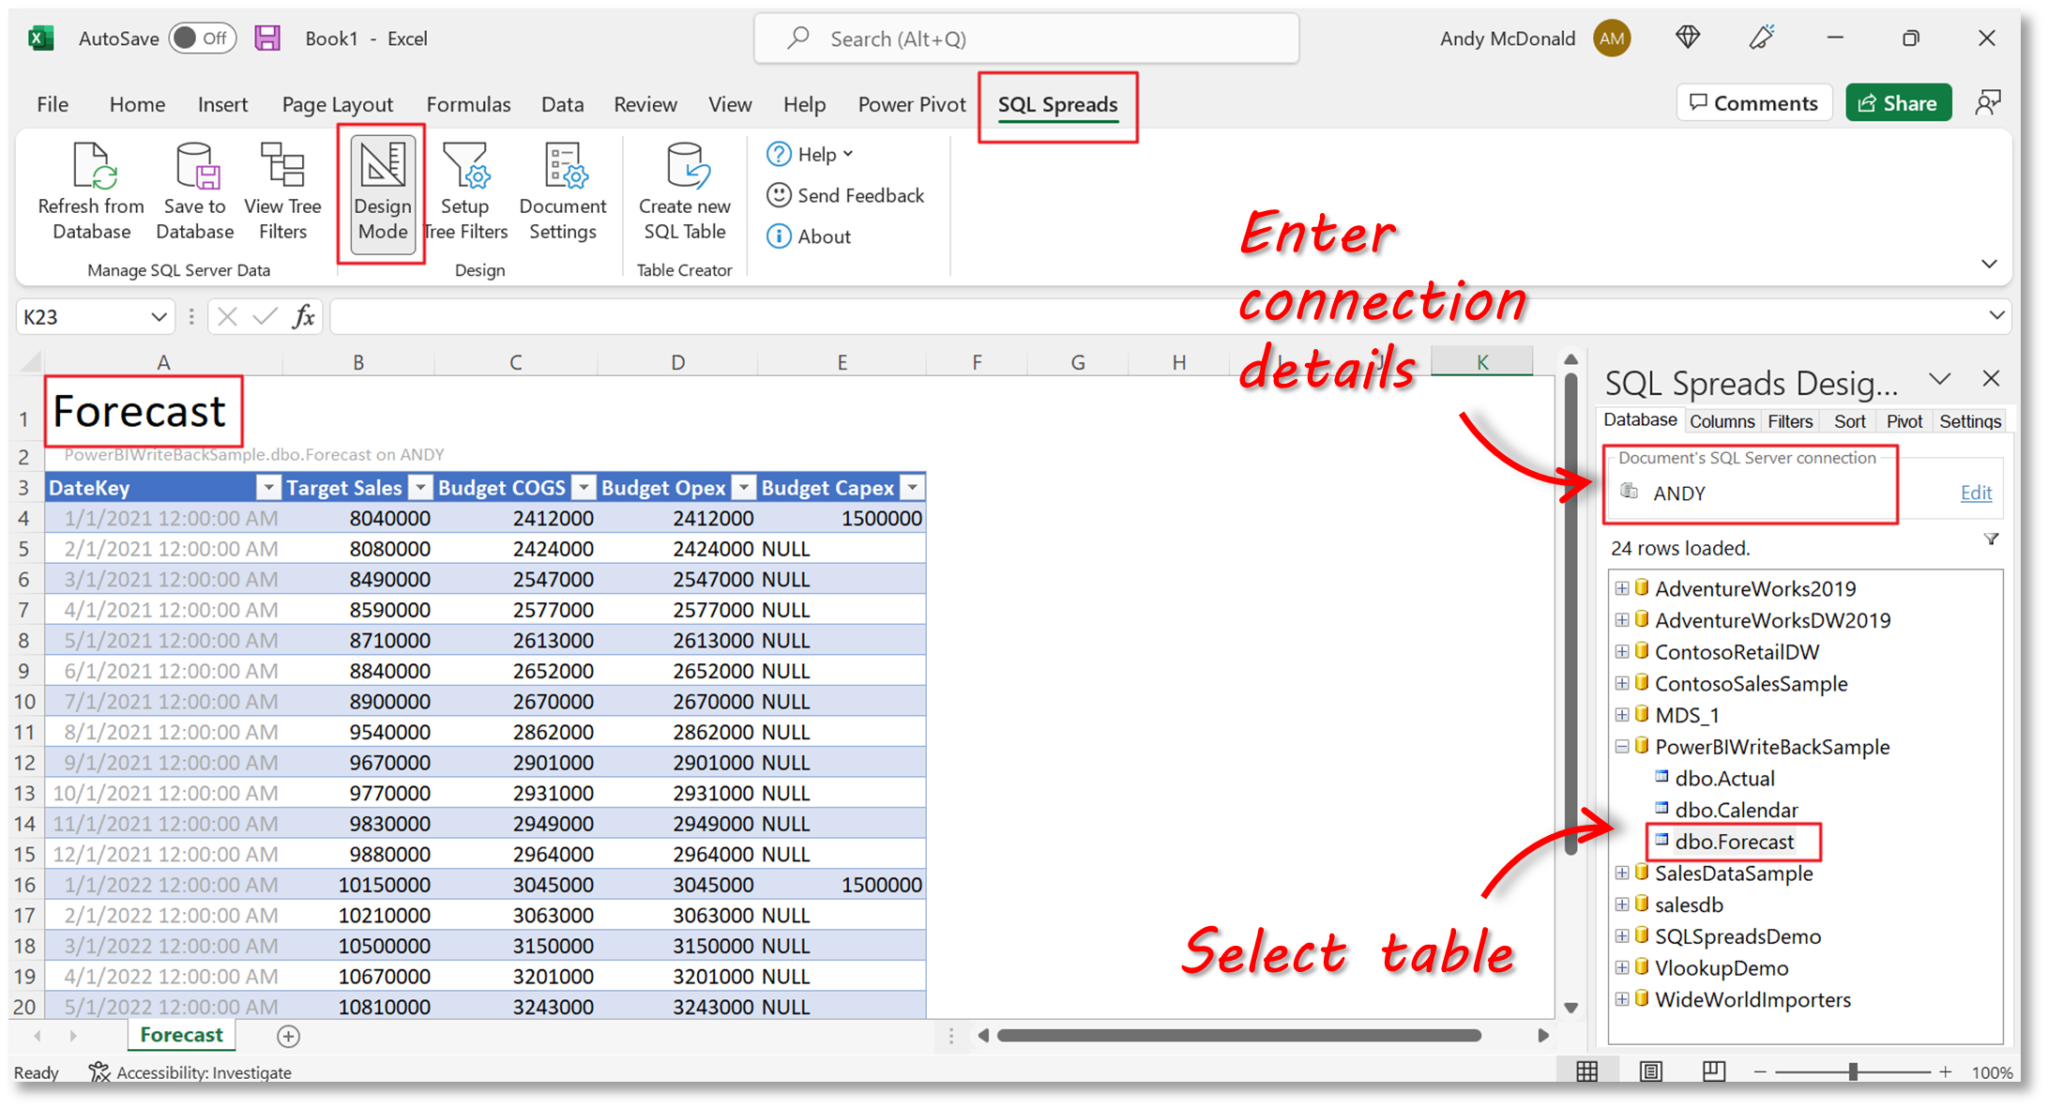
Task: Toggle the AutoSave switch
Action: pyautogui.click(x=201, y=38)
